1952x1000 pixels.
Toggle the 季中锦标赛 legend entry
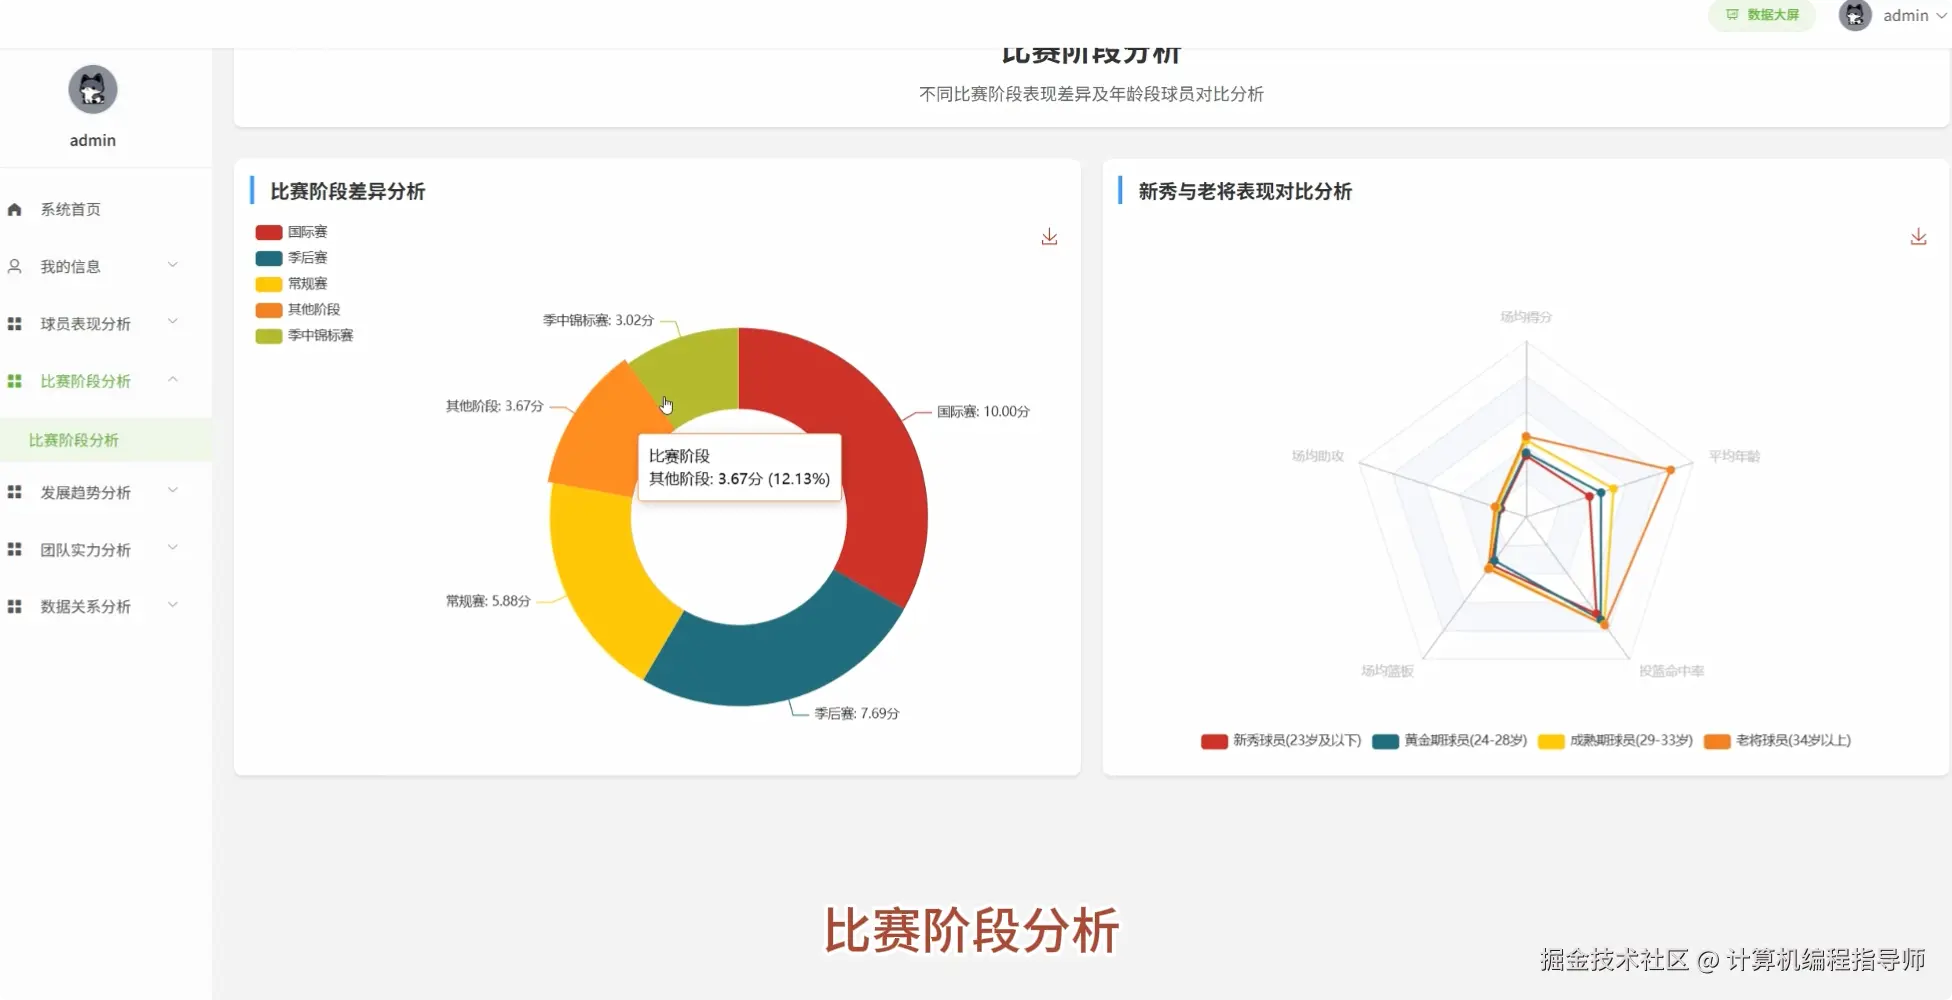(x=304, y=336)
